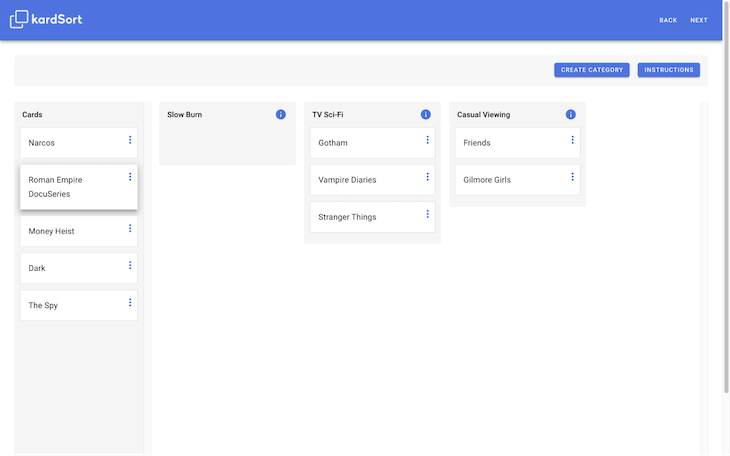Image resolution: width=730 pixels, height=456 pixels.
Task: Go to Back in the header
Action: pos(668,20)
